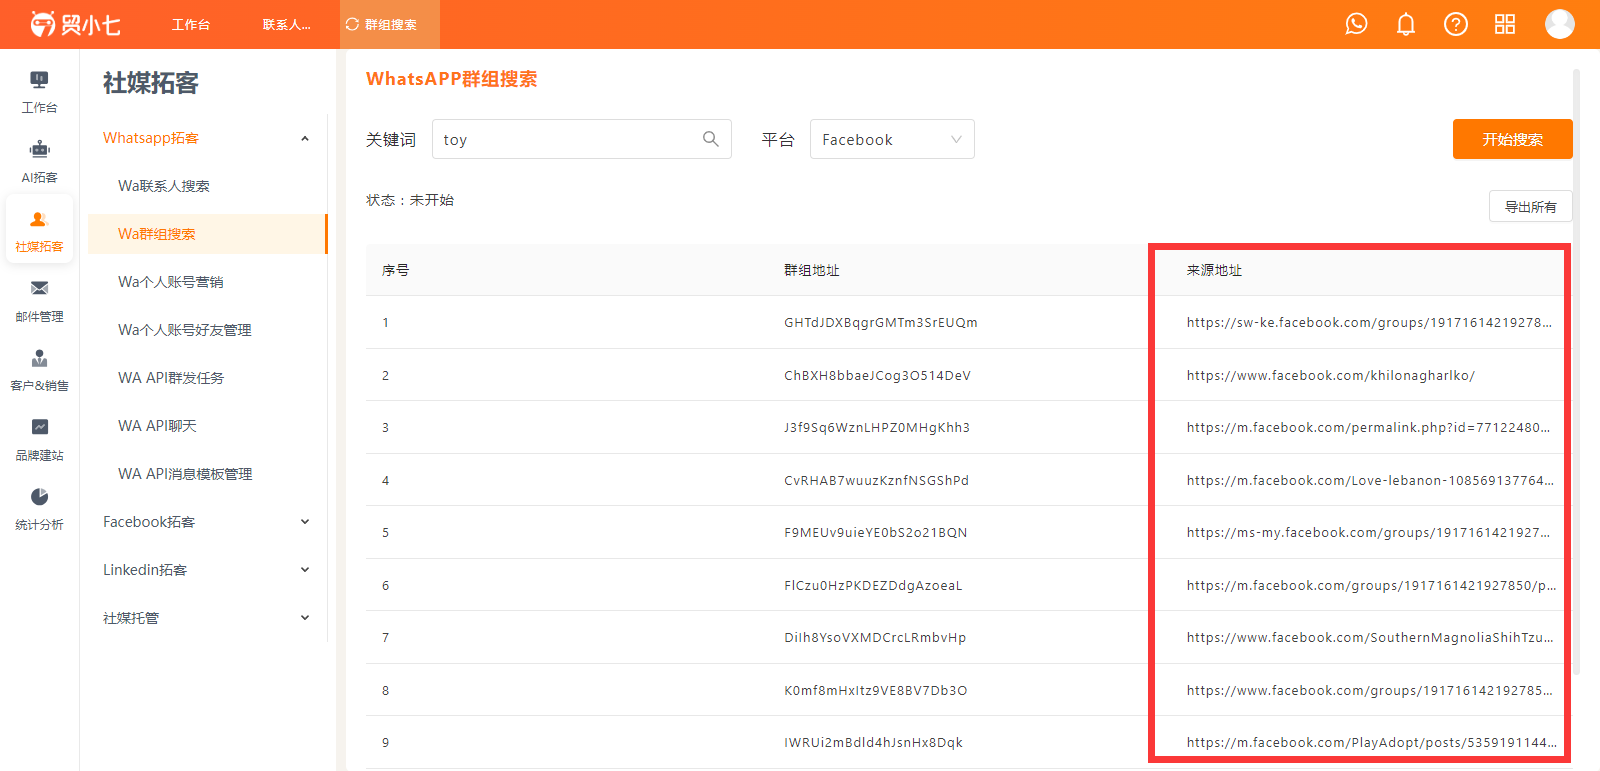
Task: Open AI拓客 in the left sidebar
Action: 39,162
